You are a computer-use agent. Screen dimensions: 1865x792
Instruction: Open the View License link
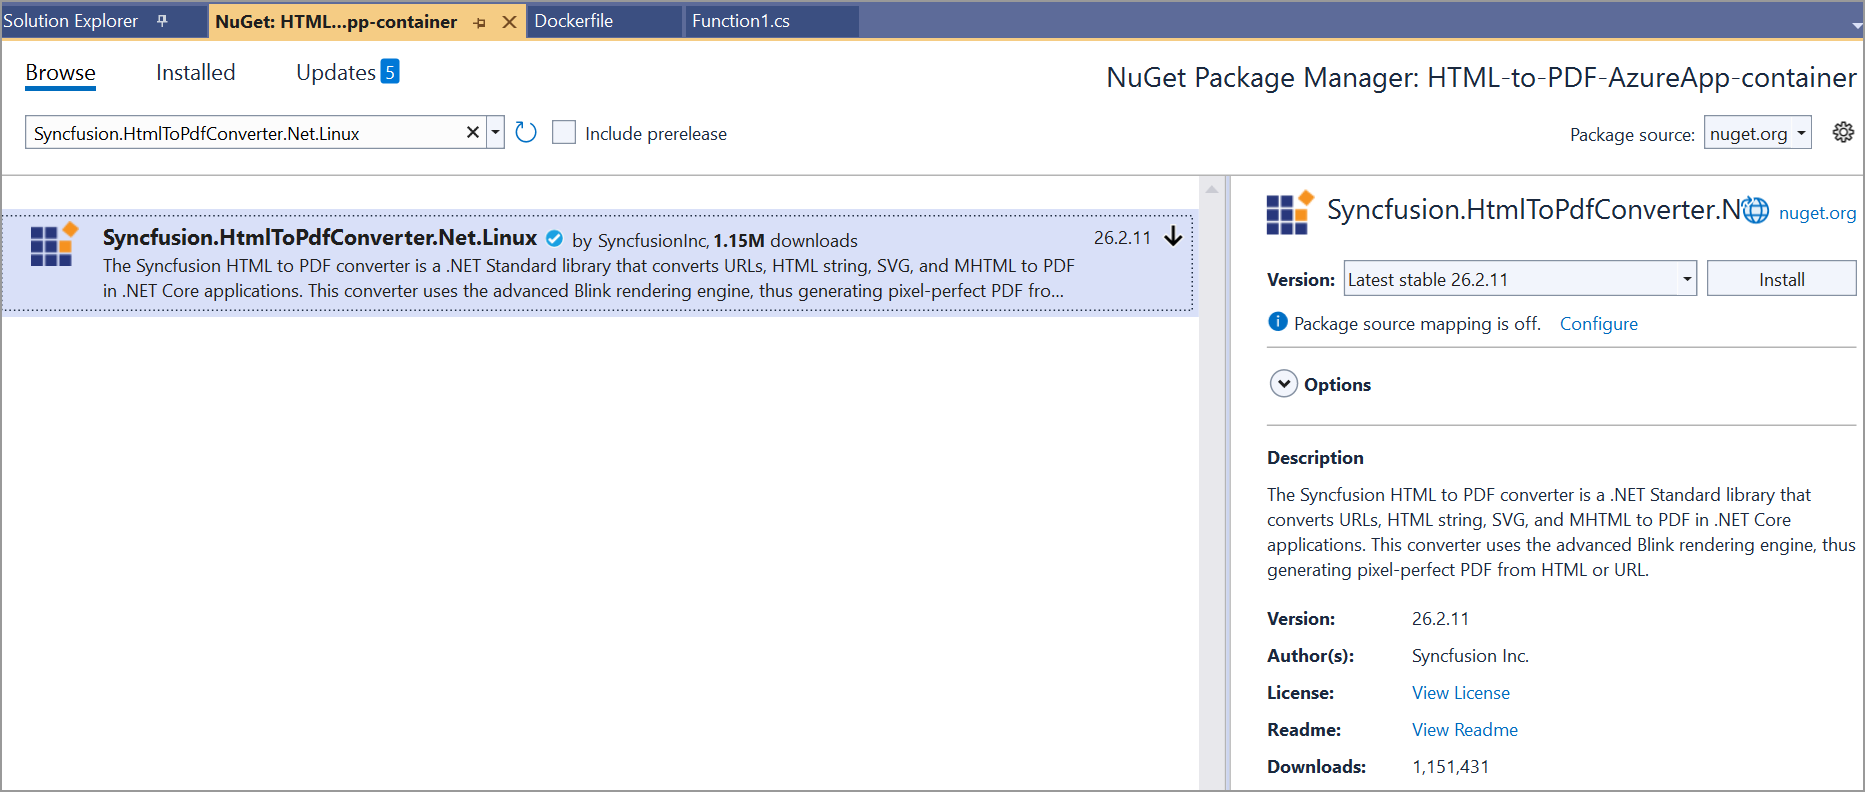pos(1460,693)
